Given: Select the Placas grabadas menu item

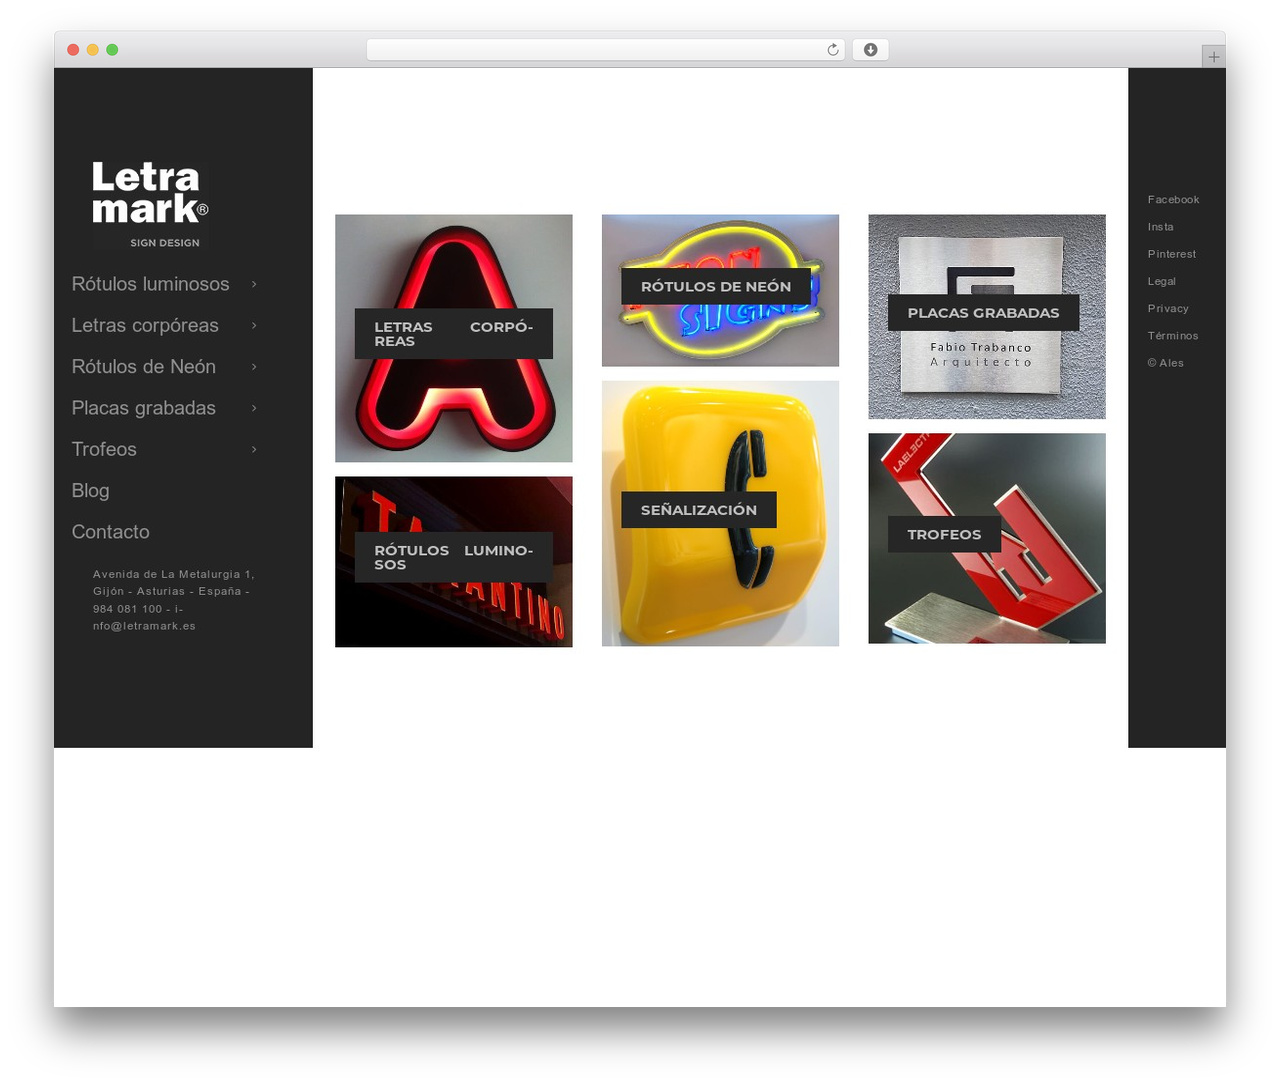Looking at the screenshot, I should [x=144, y=408].
